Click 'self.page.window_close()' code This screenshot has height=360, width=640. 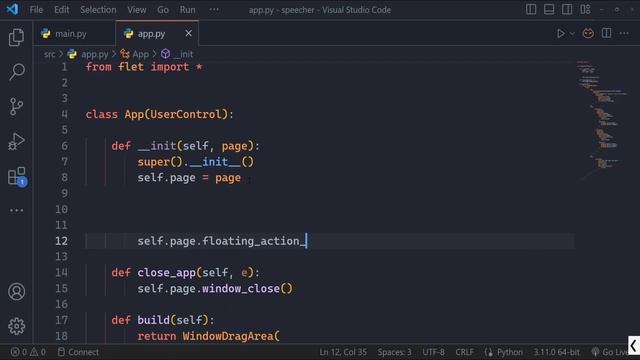click(215, 289)
